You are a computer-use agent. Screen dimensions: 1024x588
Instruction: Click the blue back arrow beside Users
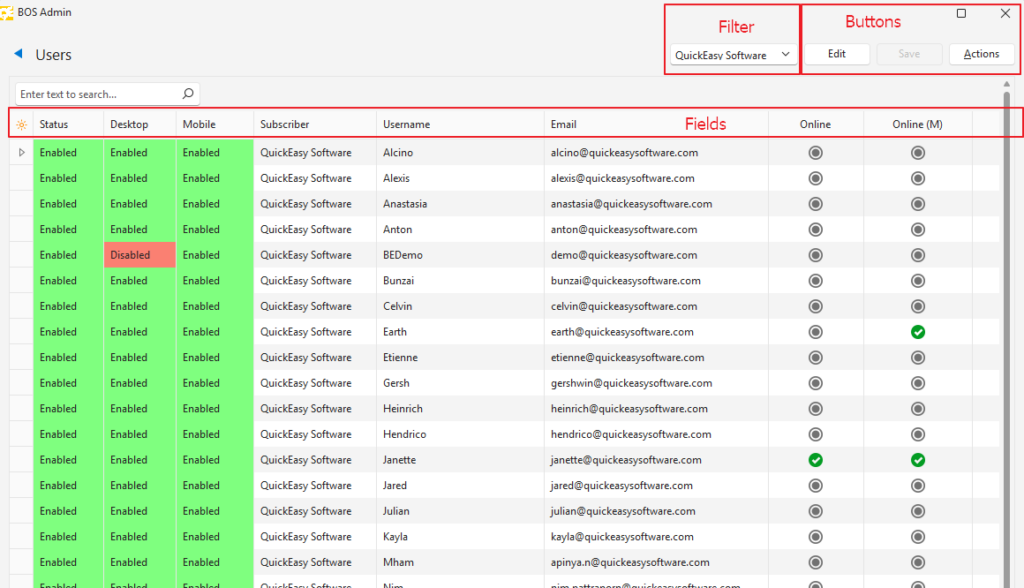tap(18, 54)
